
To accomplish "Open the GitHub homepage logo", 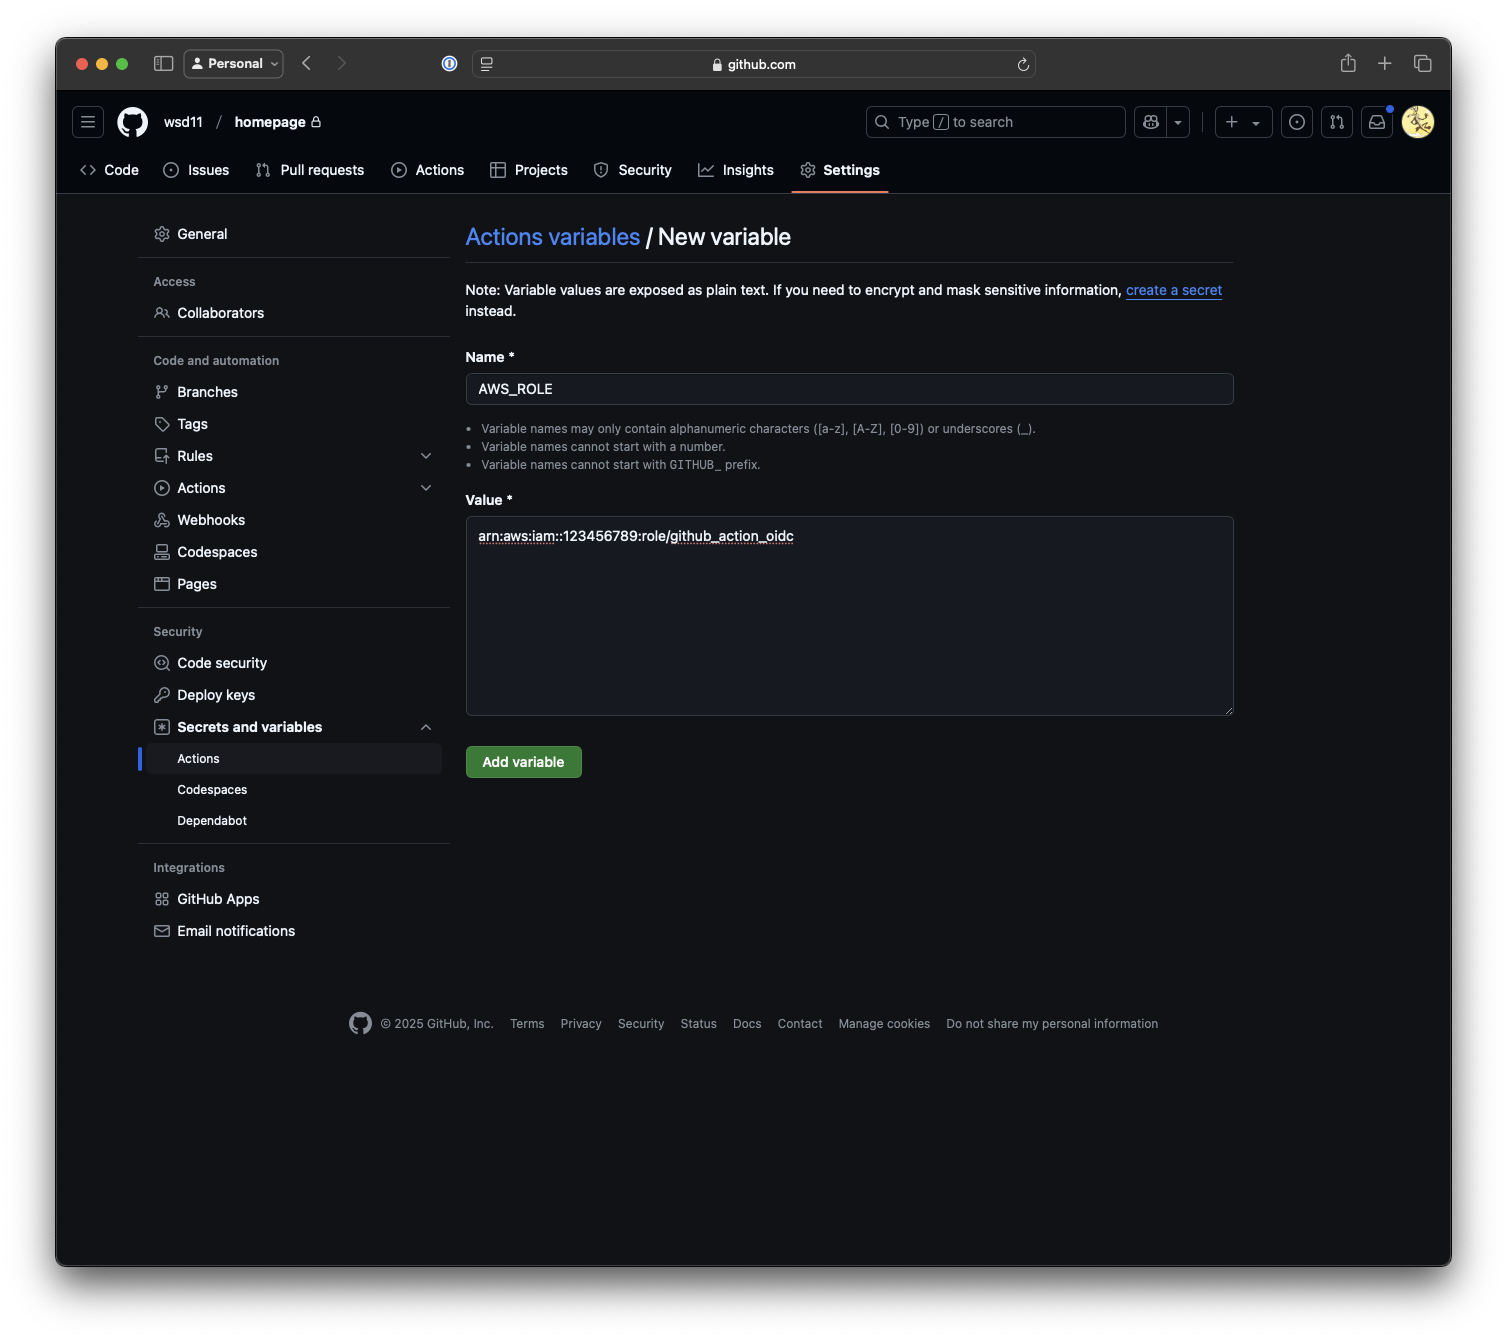I will click(x=132, y=122).
